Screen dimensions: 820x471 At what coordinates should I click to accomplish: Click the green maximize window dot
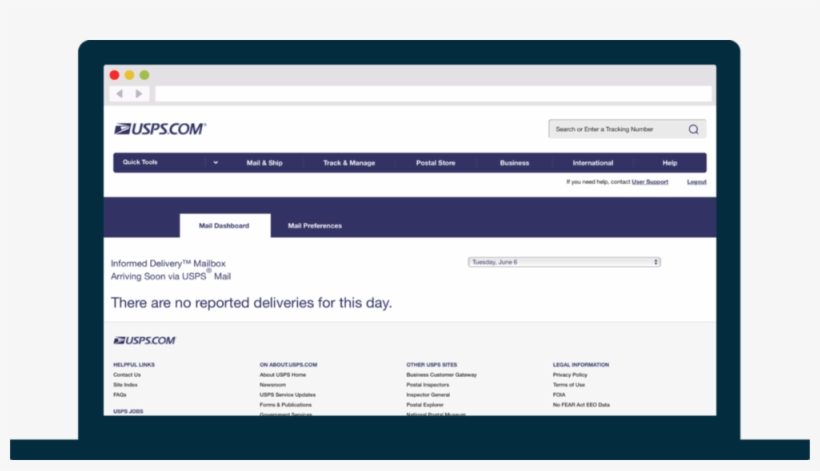(x=144, y=75)
